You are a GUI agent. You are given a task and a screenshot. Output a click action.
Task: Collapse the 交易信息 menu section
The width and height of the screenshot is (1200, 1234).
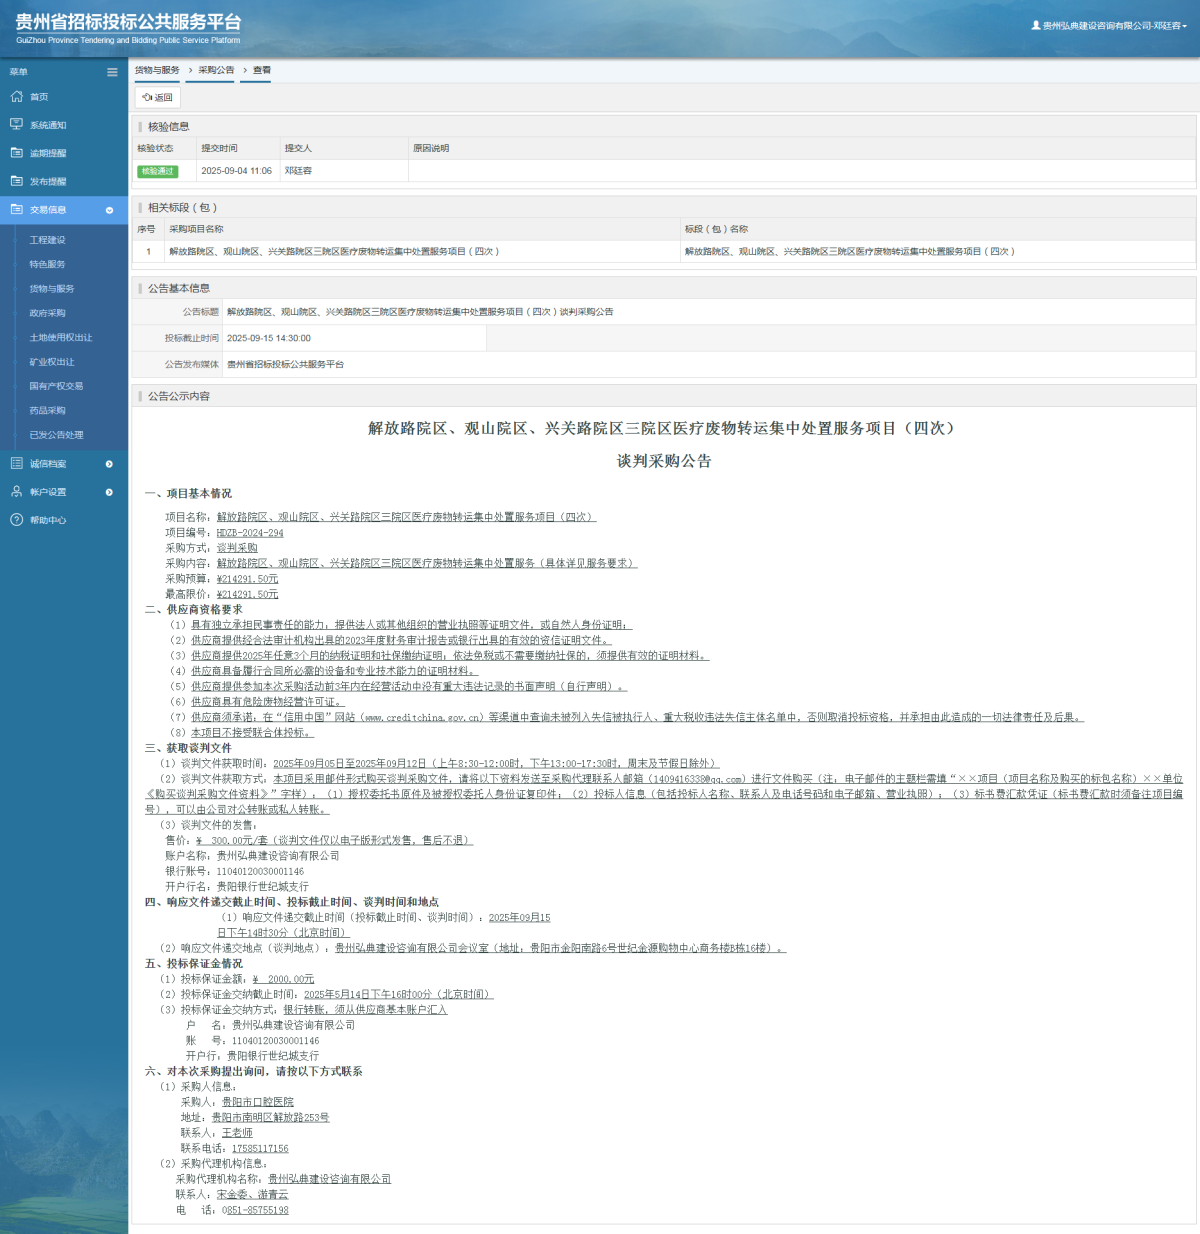pyautogui.click(x=109, y=210)
